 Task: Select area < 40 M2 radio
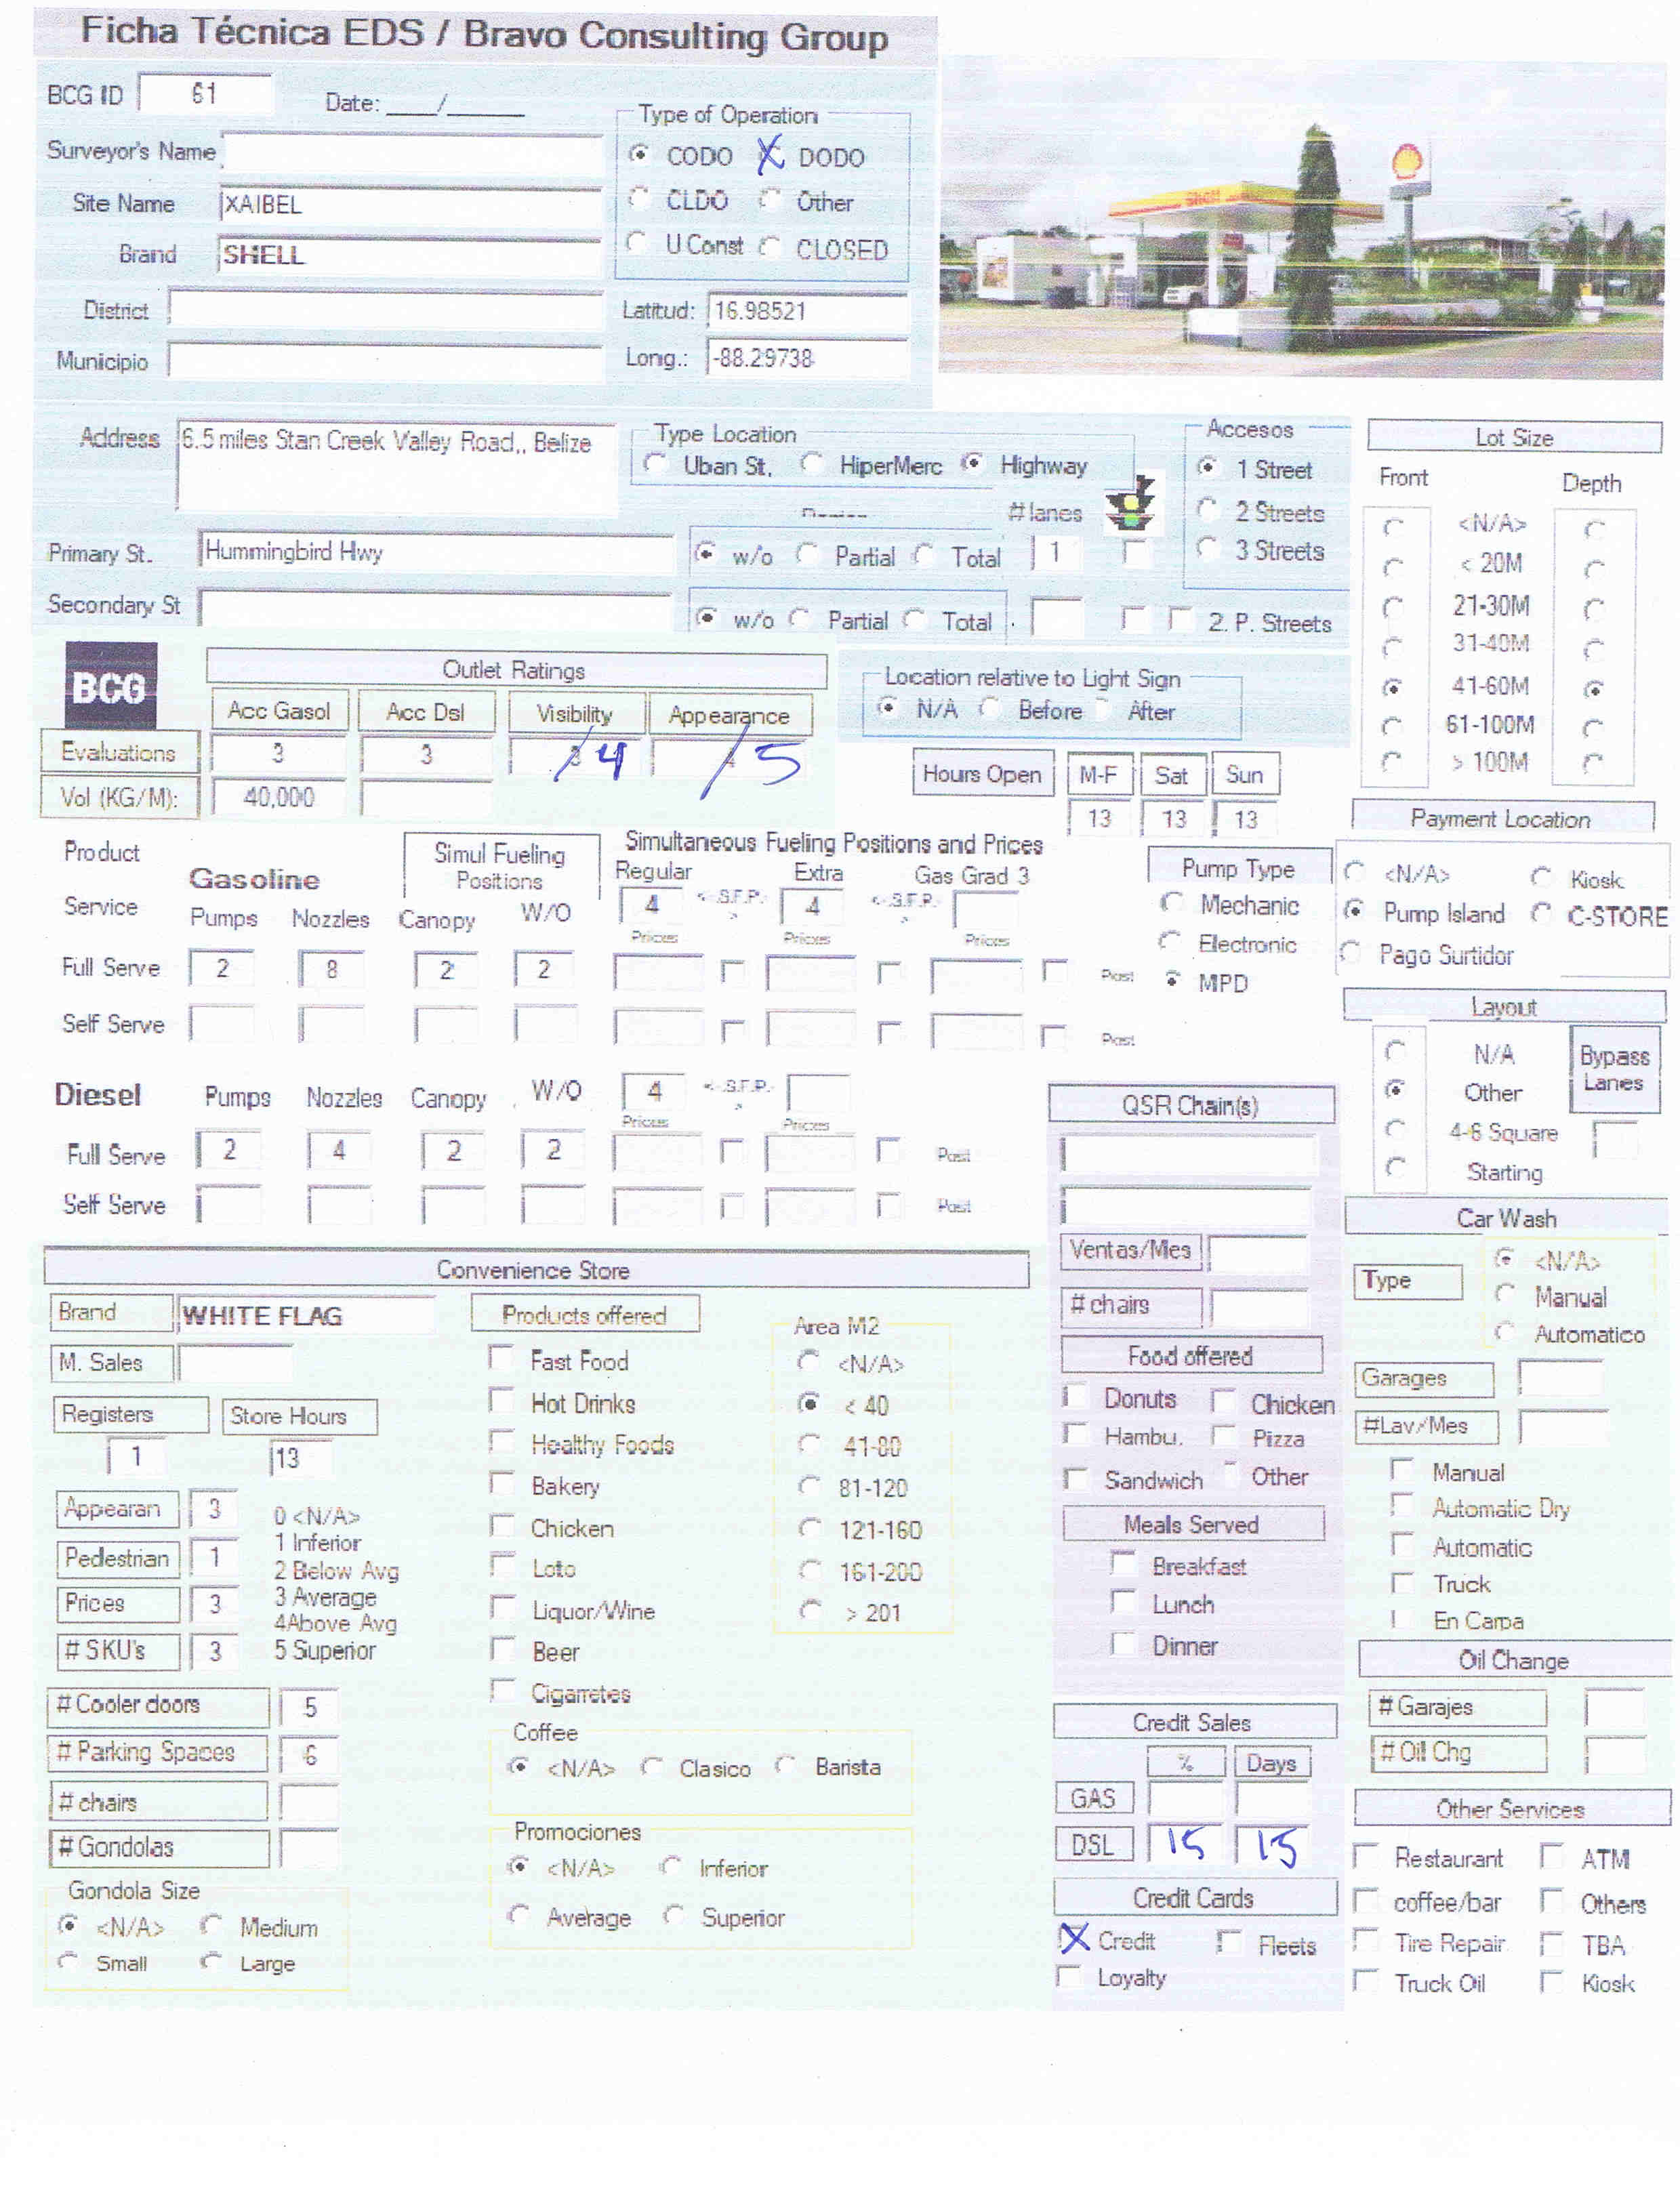coord(809,1402)
